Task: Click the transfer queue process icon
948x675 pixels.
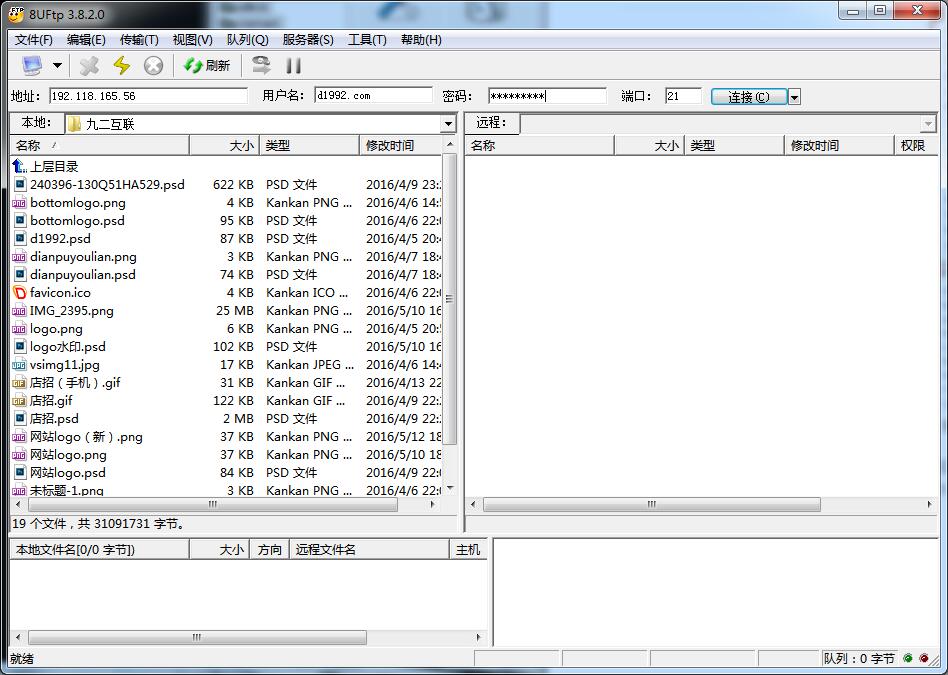Action: [261, 66]
